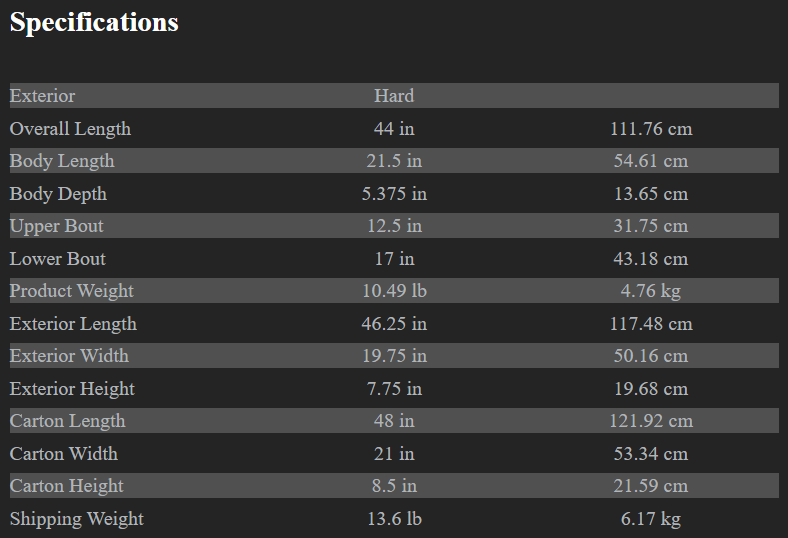Click the 13.65 cm body depth value
Viewport: 788px width, 538px height.
(x=651, y=194)
